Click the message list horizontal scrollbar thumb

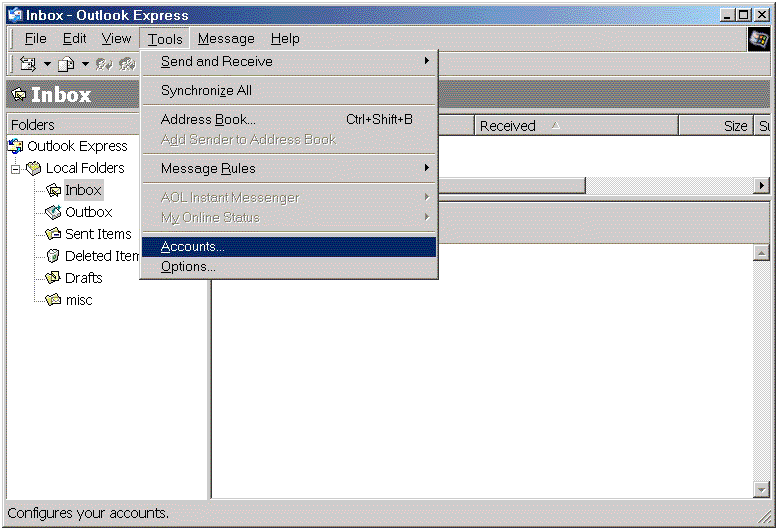pos(512,186)
